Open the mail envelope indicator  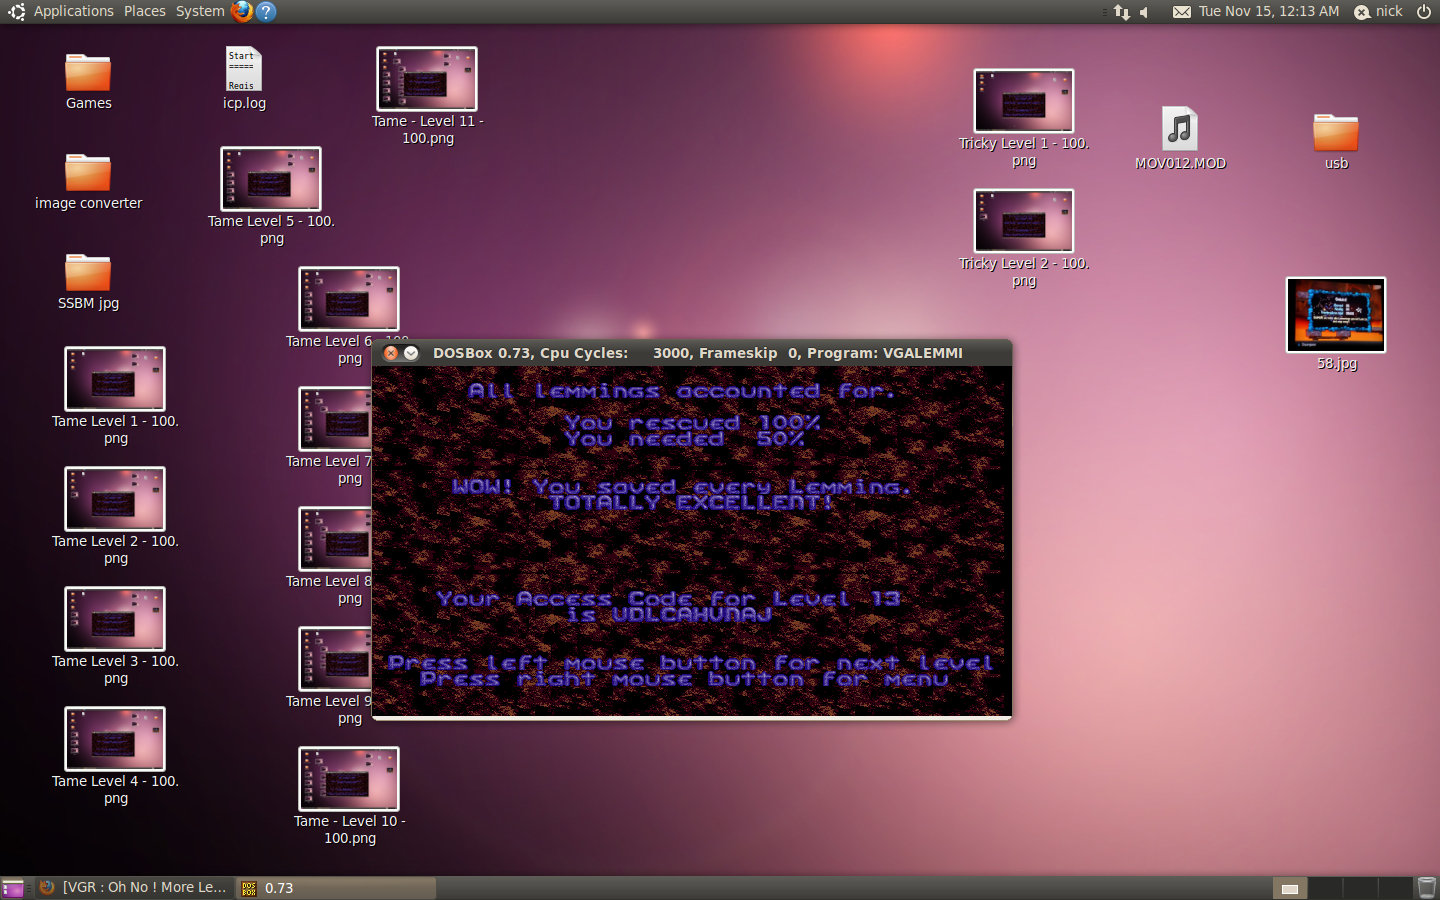1181,12
